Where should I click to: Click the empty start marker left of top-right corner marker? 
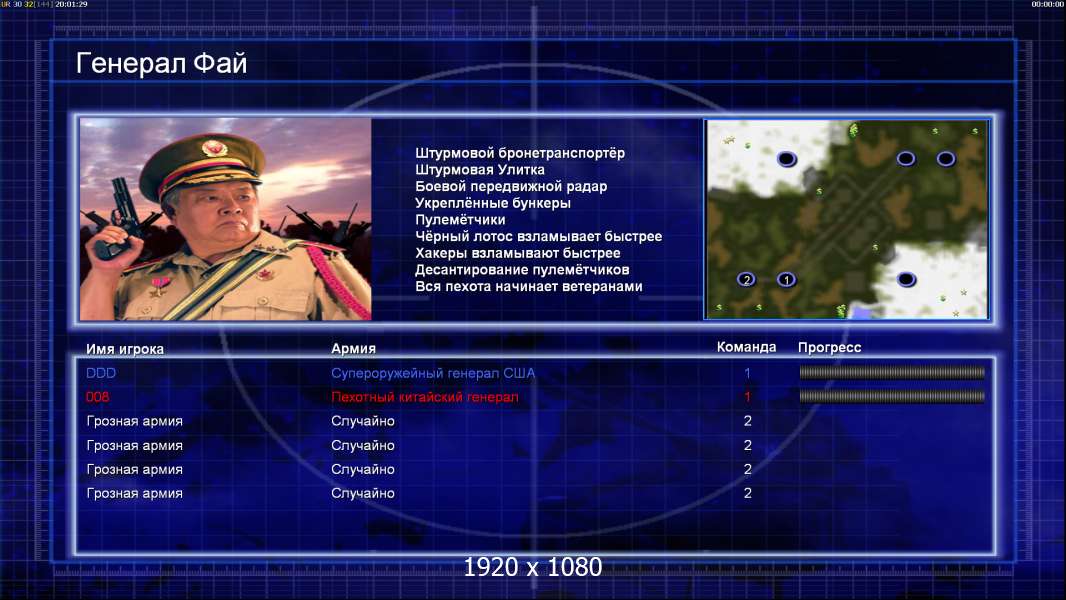click(x=906, y=159)
